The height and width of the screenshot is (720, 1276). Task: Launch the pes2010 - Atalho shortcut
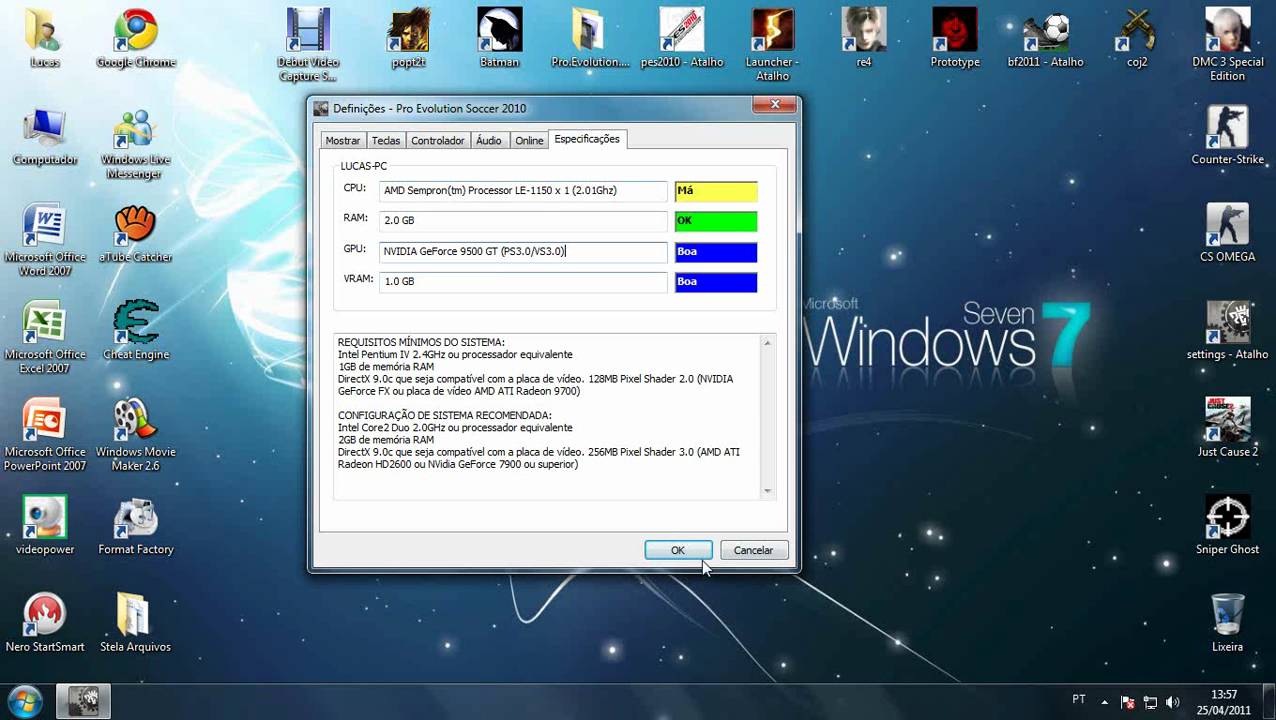[681, 38]
